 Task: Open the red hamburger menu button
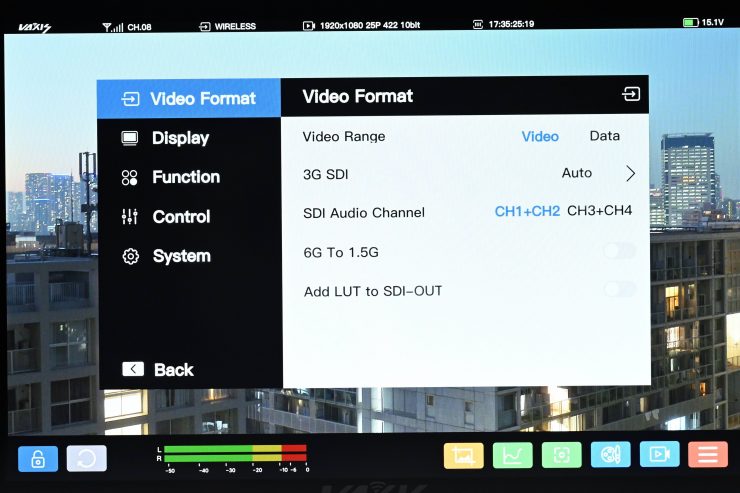(708, 455)
